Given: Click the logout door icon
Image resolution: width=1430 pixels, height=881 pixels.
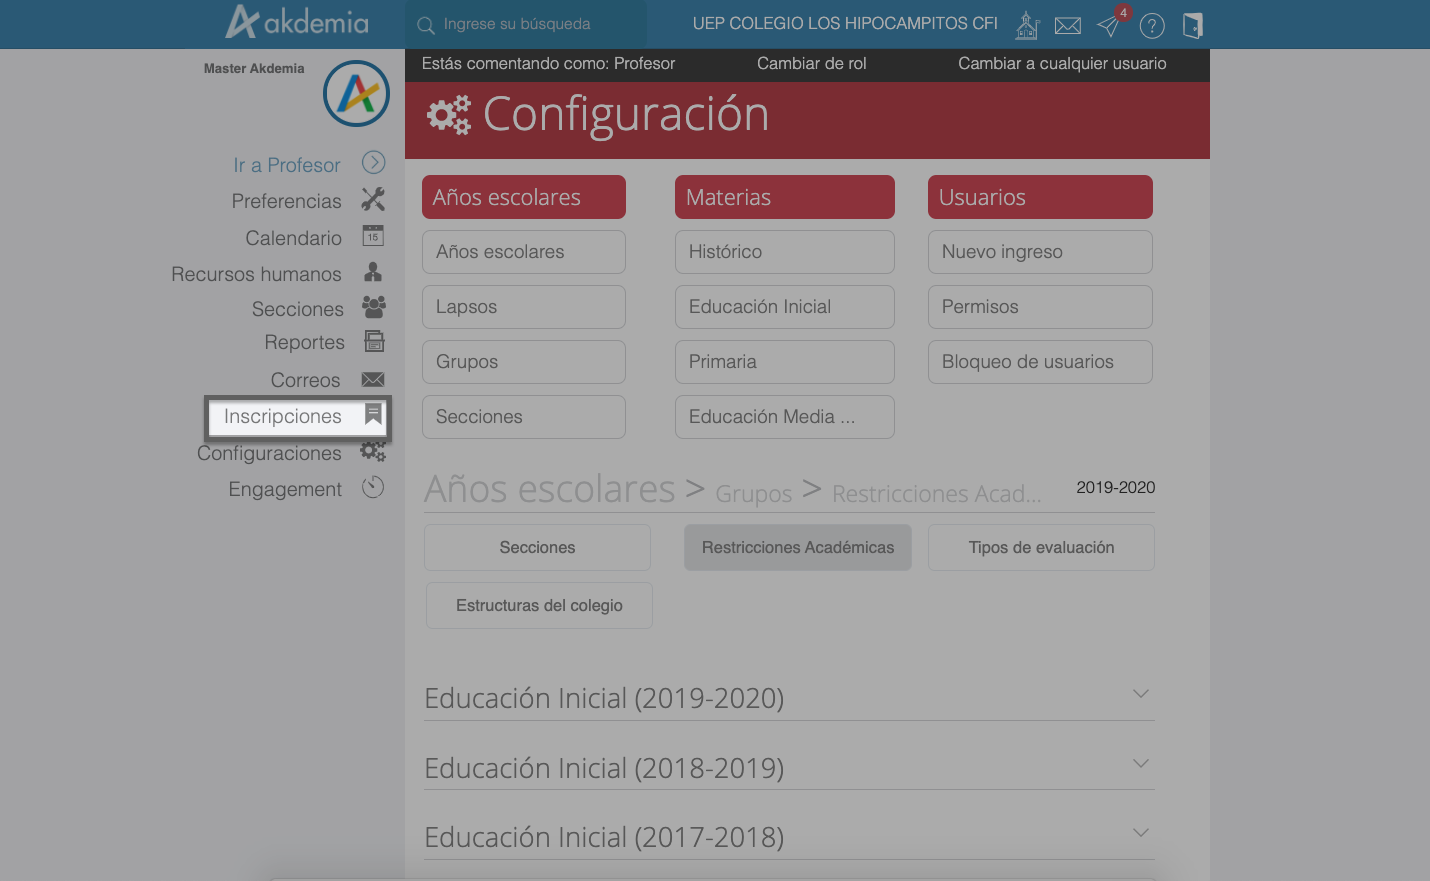Looking at the screenshot, I should (1192, 25).
